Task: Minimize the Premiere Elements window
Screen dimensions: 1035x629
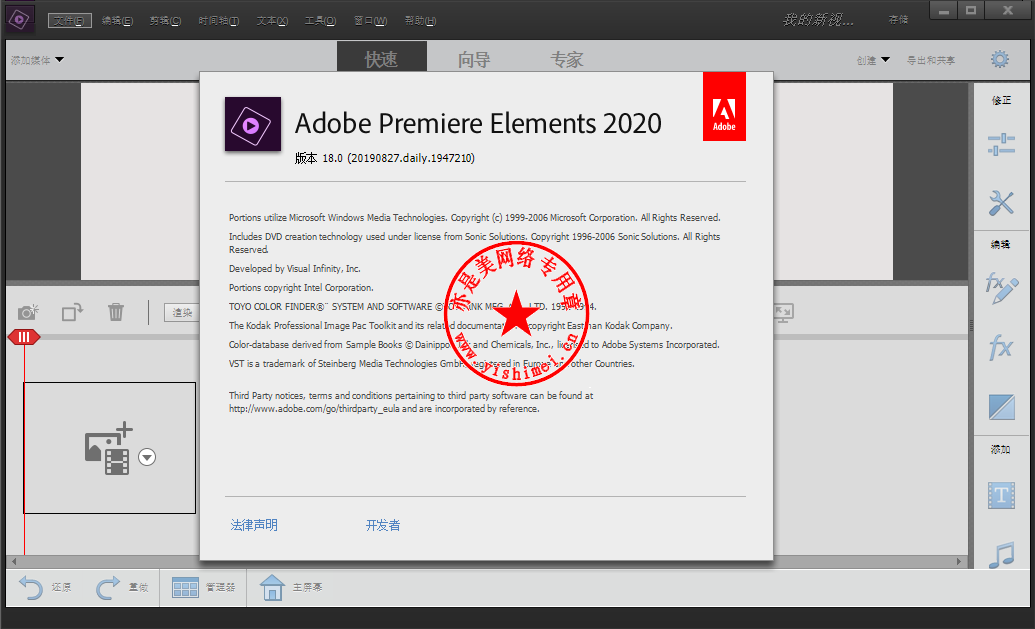Action: coord(944,11)
